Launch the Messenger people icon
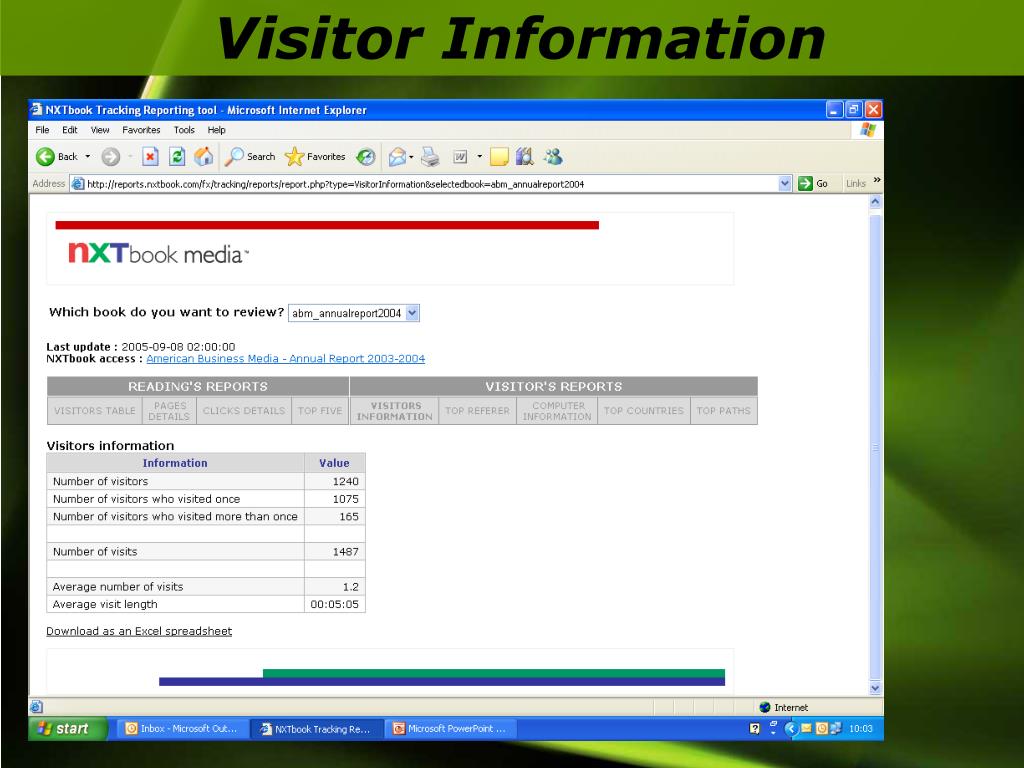1024x768 pixels. [x=553, y=157]
